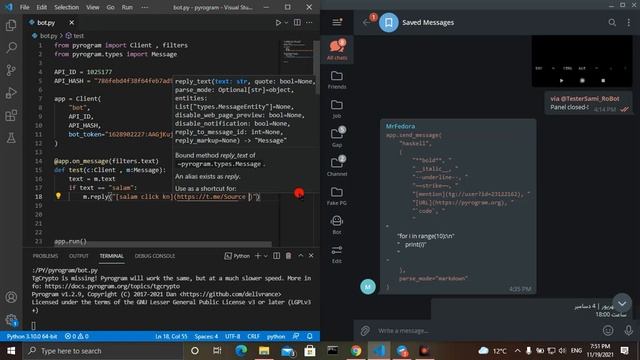Change line ending via CRLF status item
Viewport: 640px width, 360px height.
click(253, 336)
